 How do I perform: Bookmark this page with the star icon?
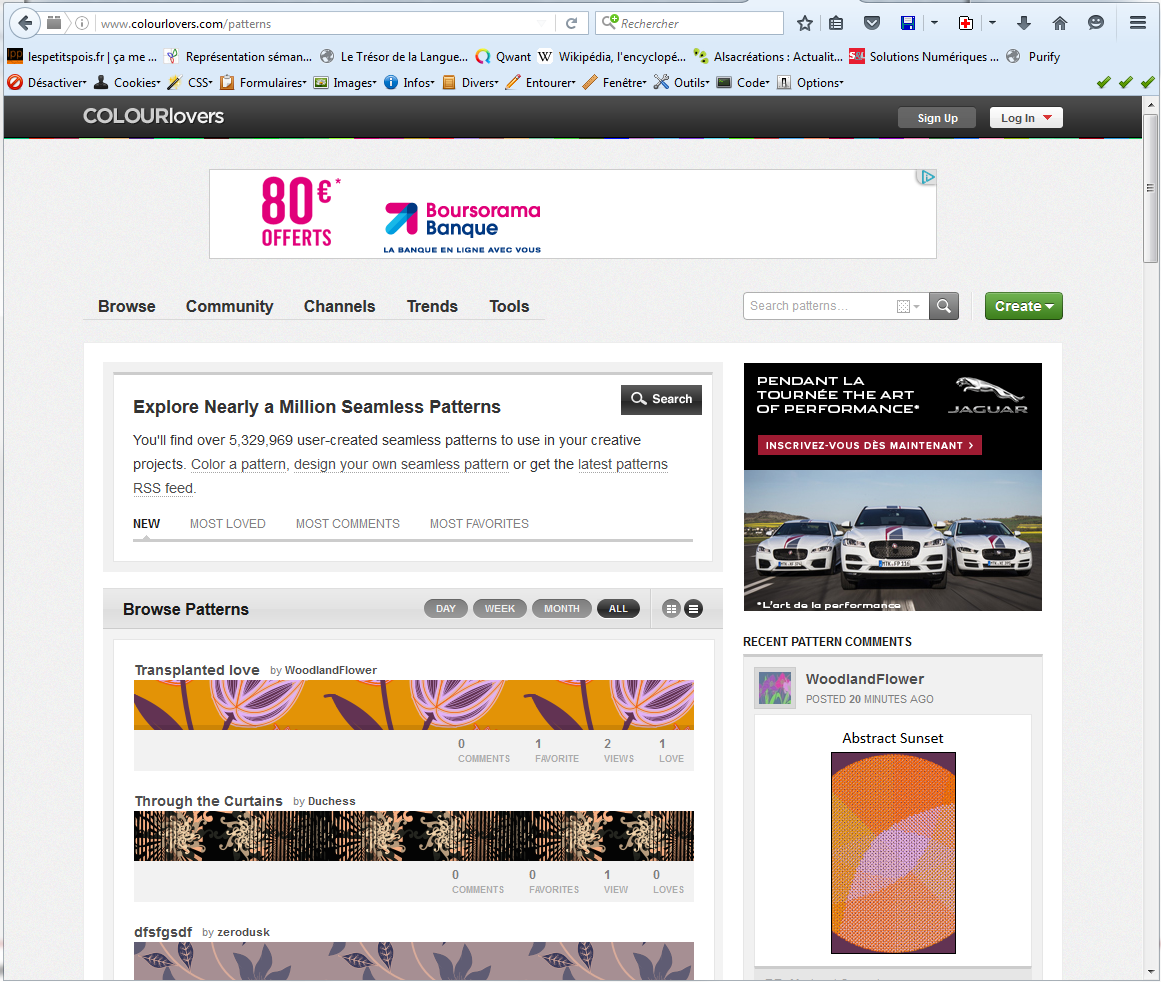(x=805, y=23)
